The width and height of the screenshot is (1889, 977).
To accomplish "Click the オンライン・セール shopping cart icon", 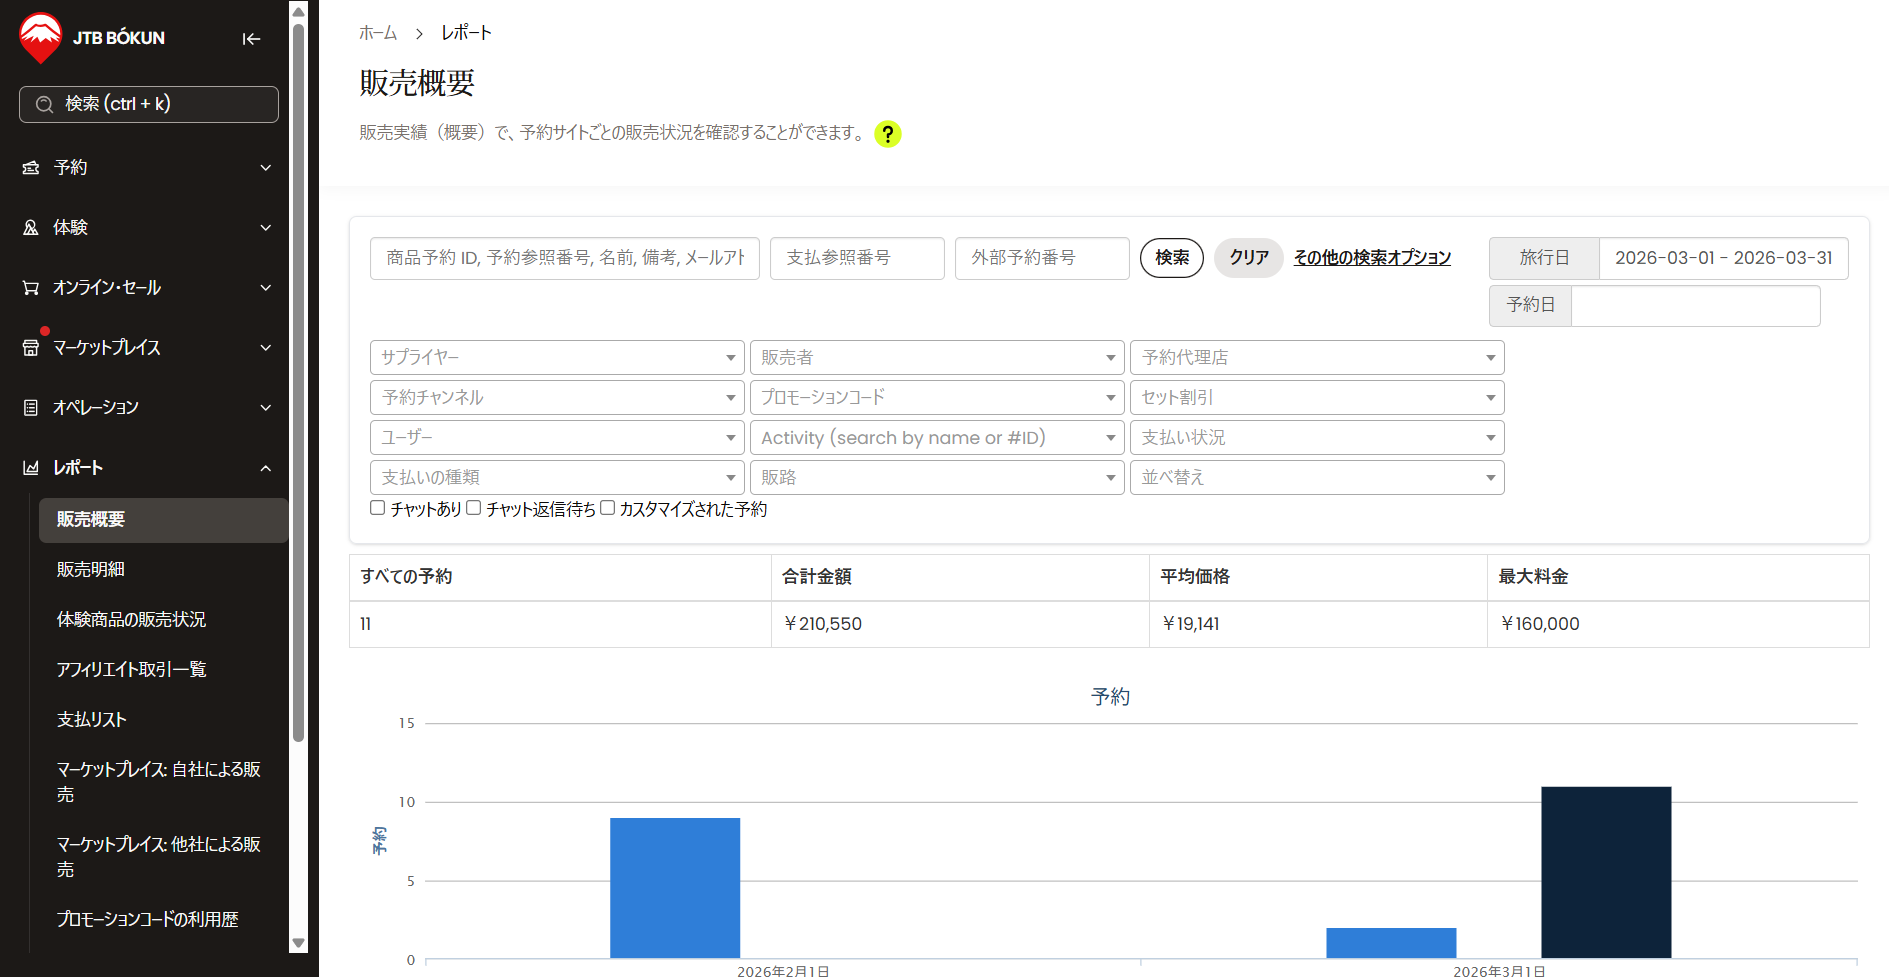I will pos(31,288).
